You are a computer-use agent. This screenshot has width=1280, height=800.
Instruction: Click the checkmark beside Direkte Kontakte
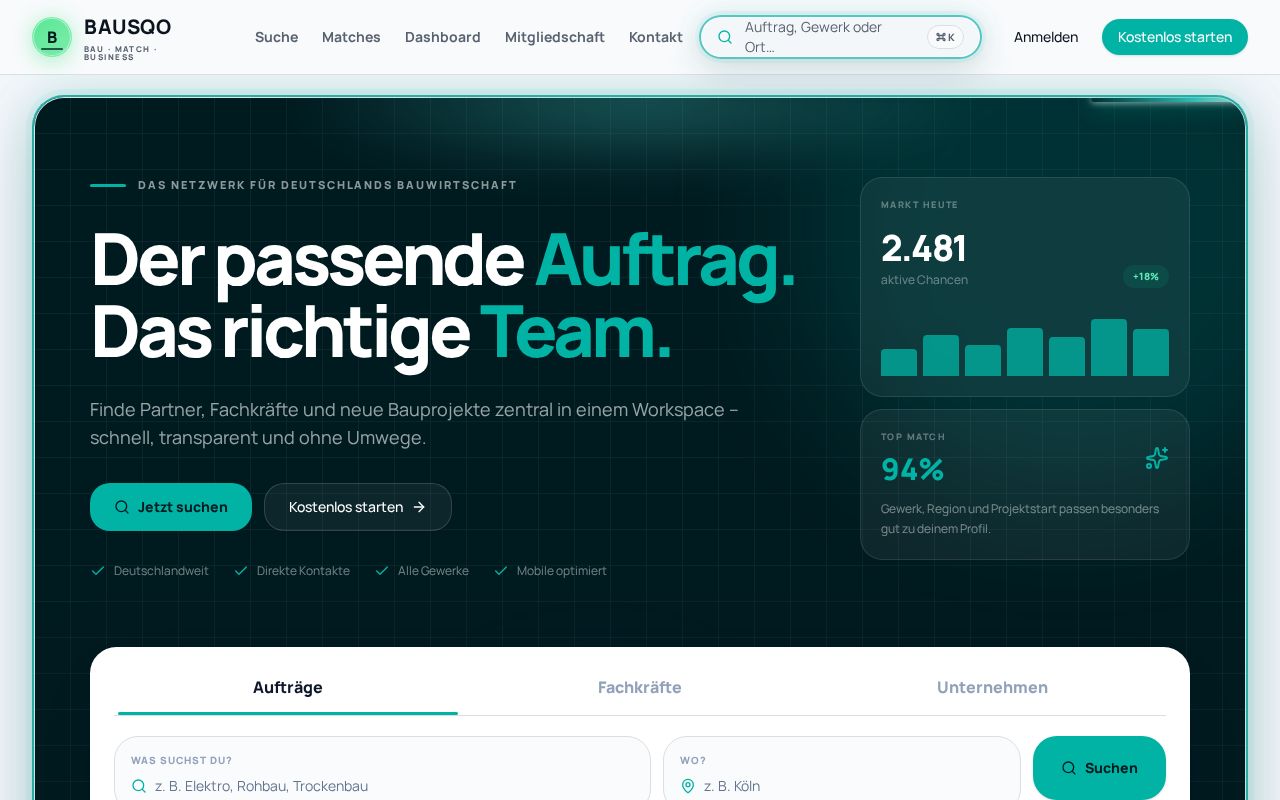click(241, 571)
